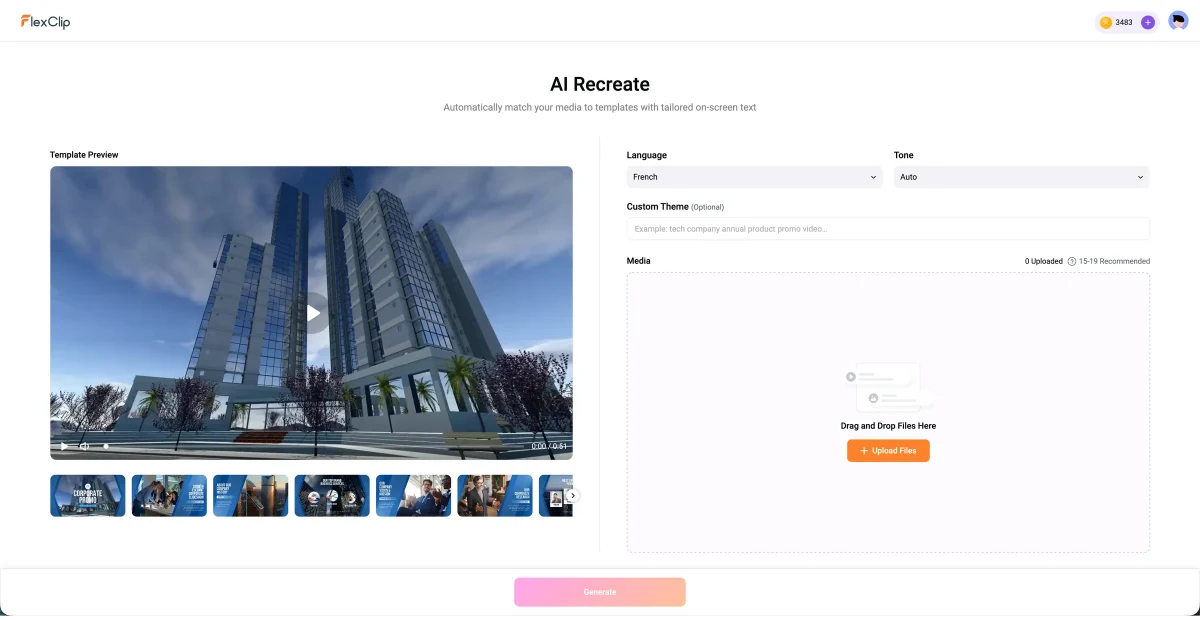
Task: Select the last visible template thumbnail
Action: pos(553,495)
